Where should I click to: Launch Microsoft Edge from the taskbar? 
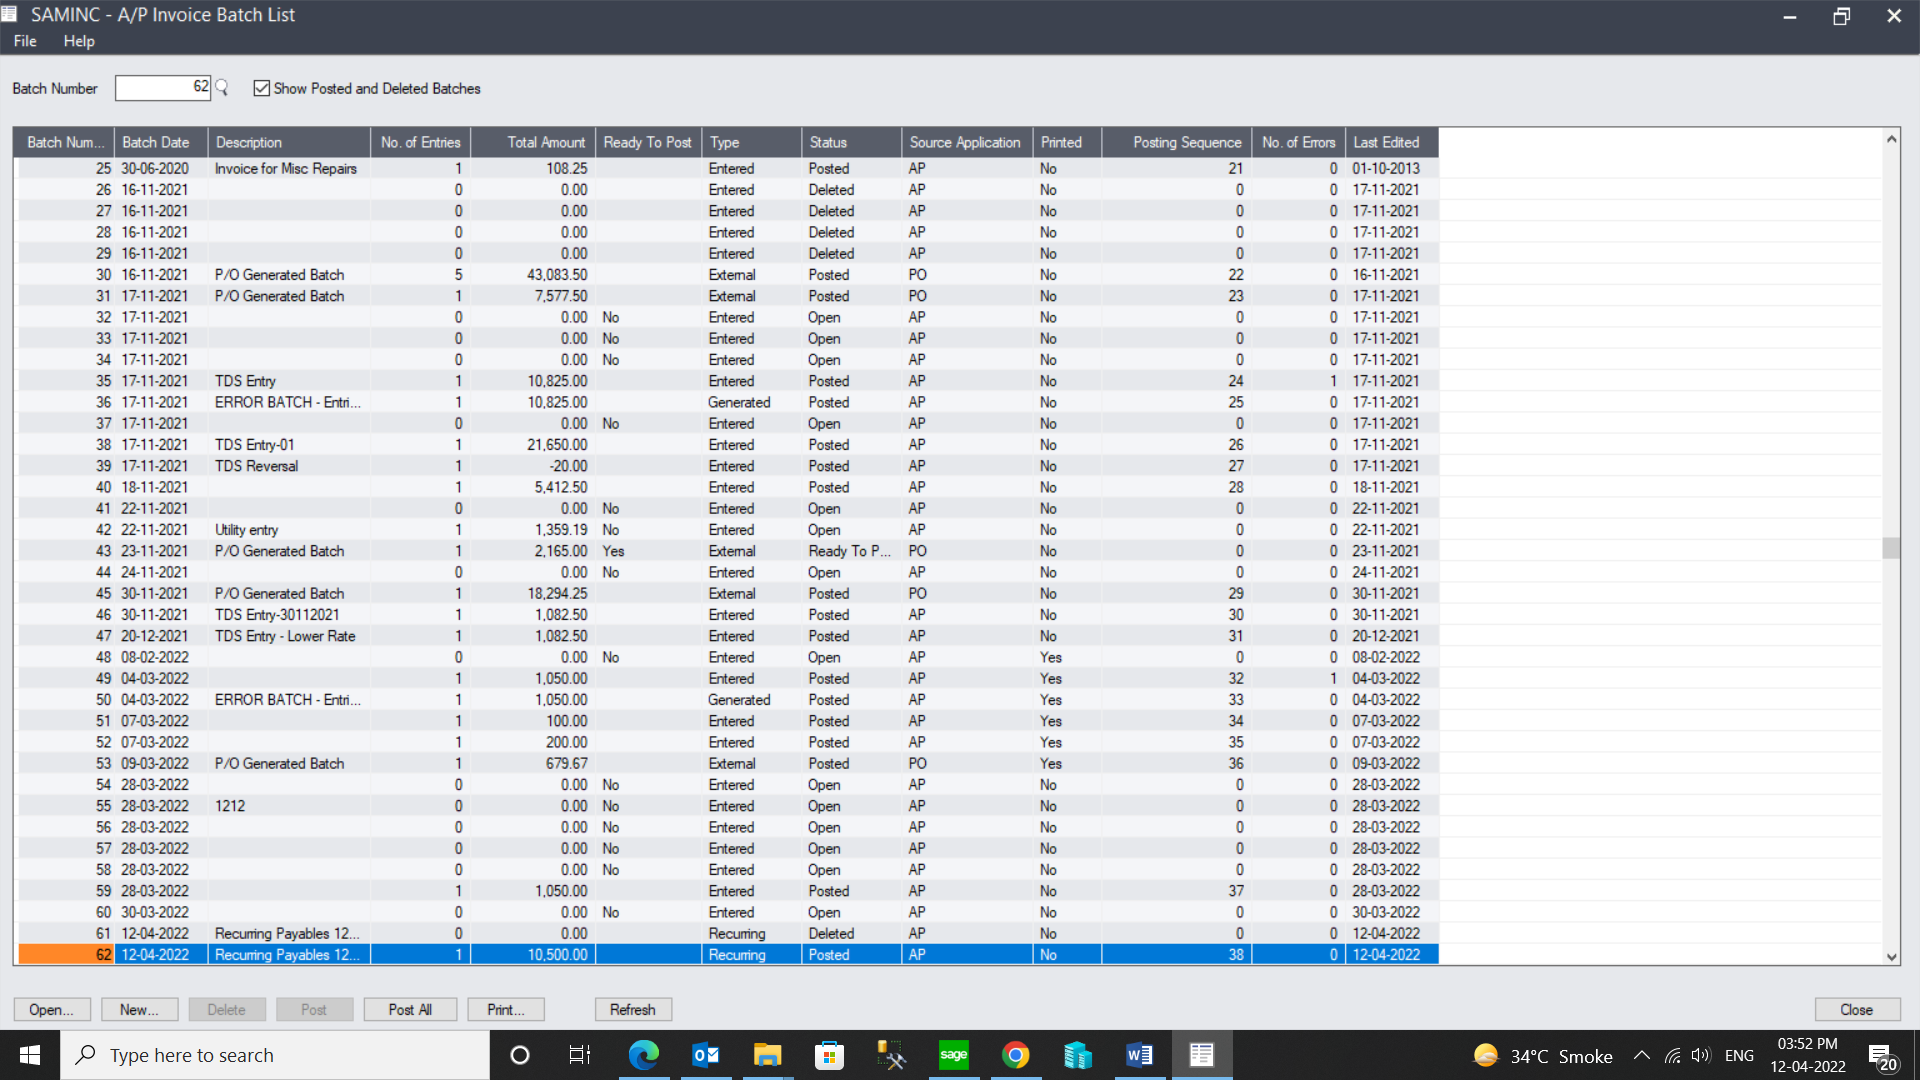(x=644, y=1055)
